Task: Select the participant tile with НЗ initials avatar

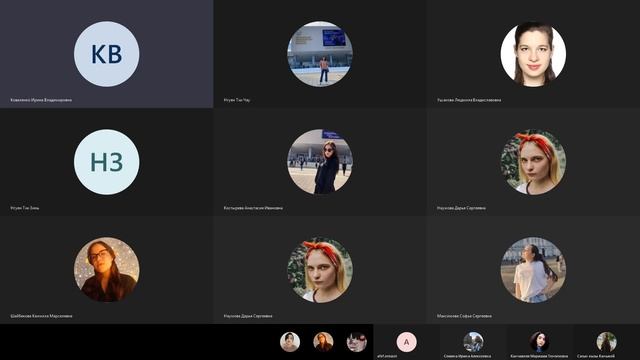Action: 107,162
